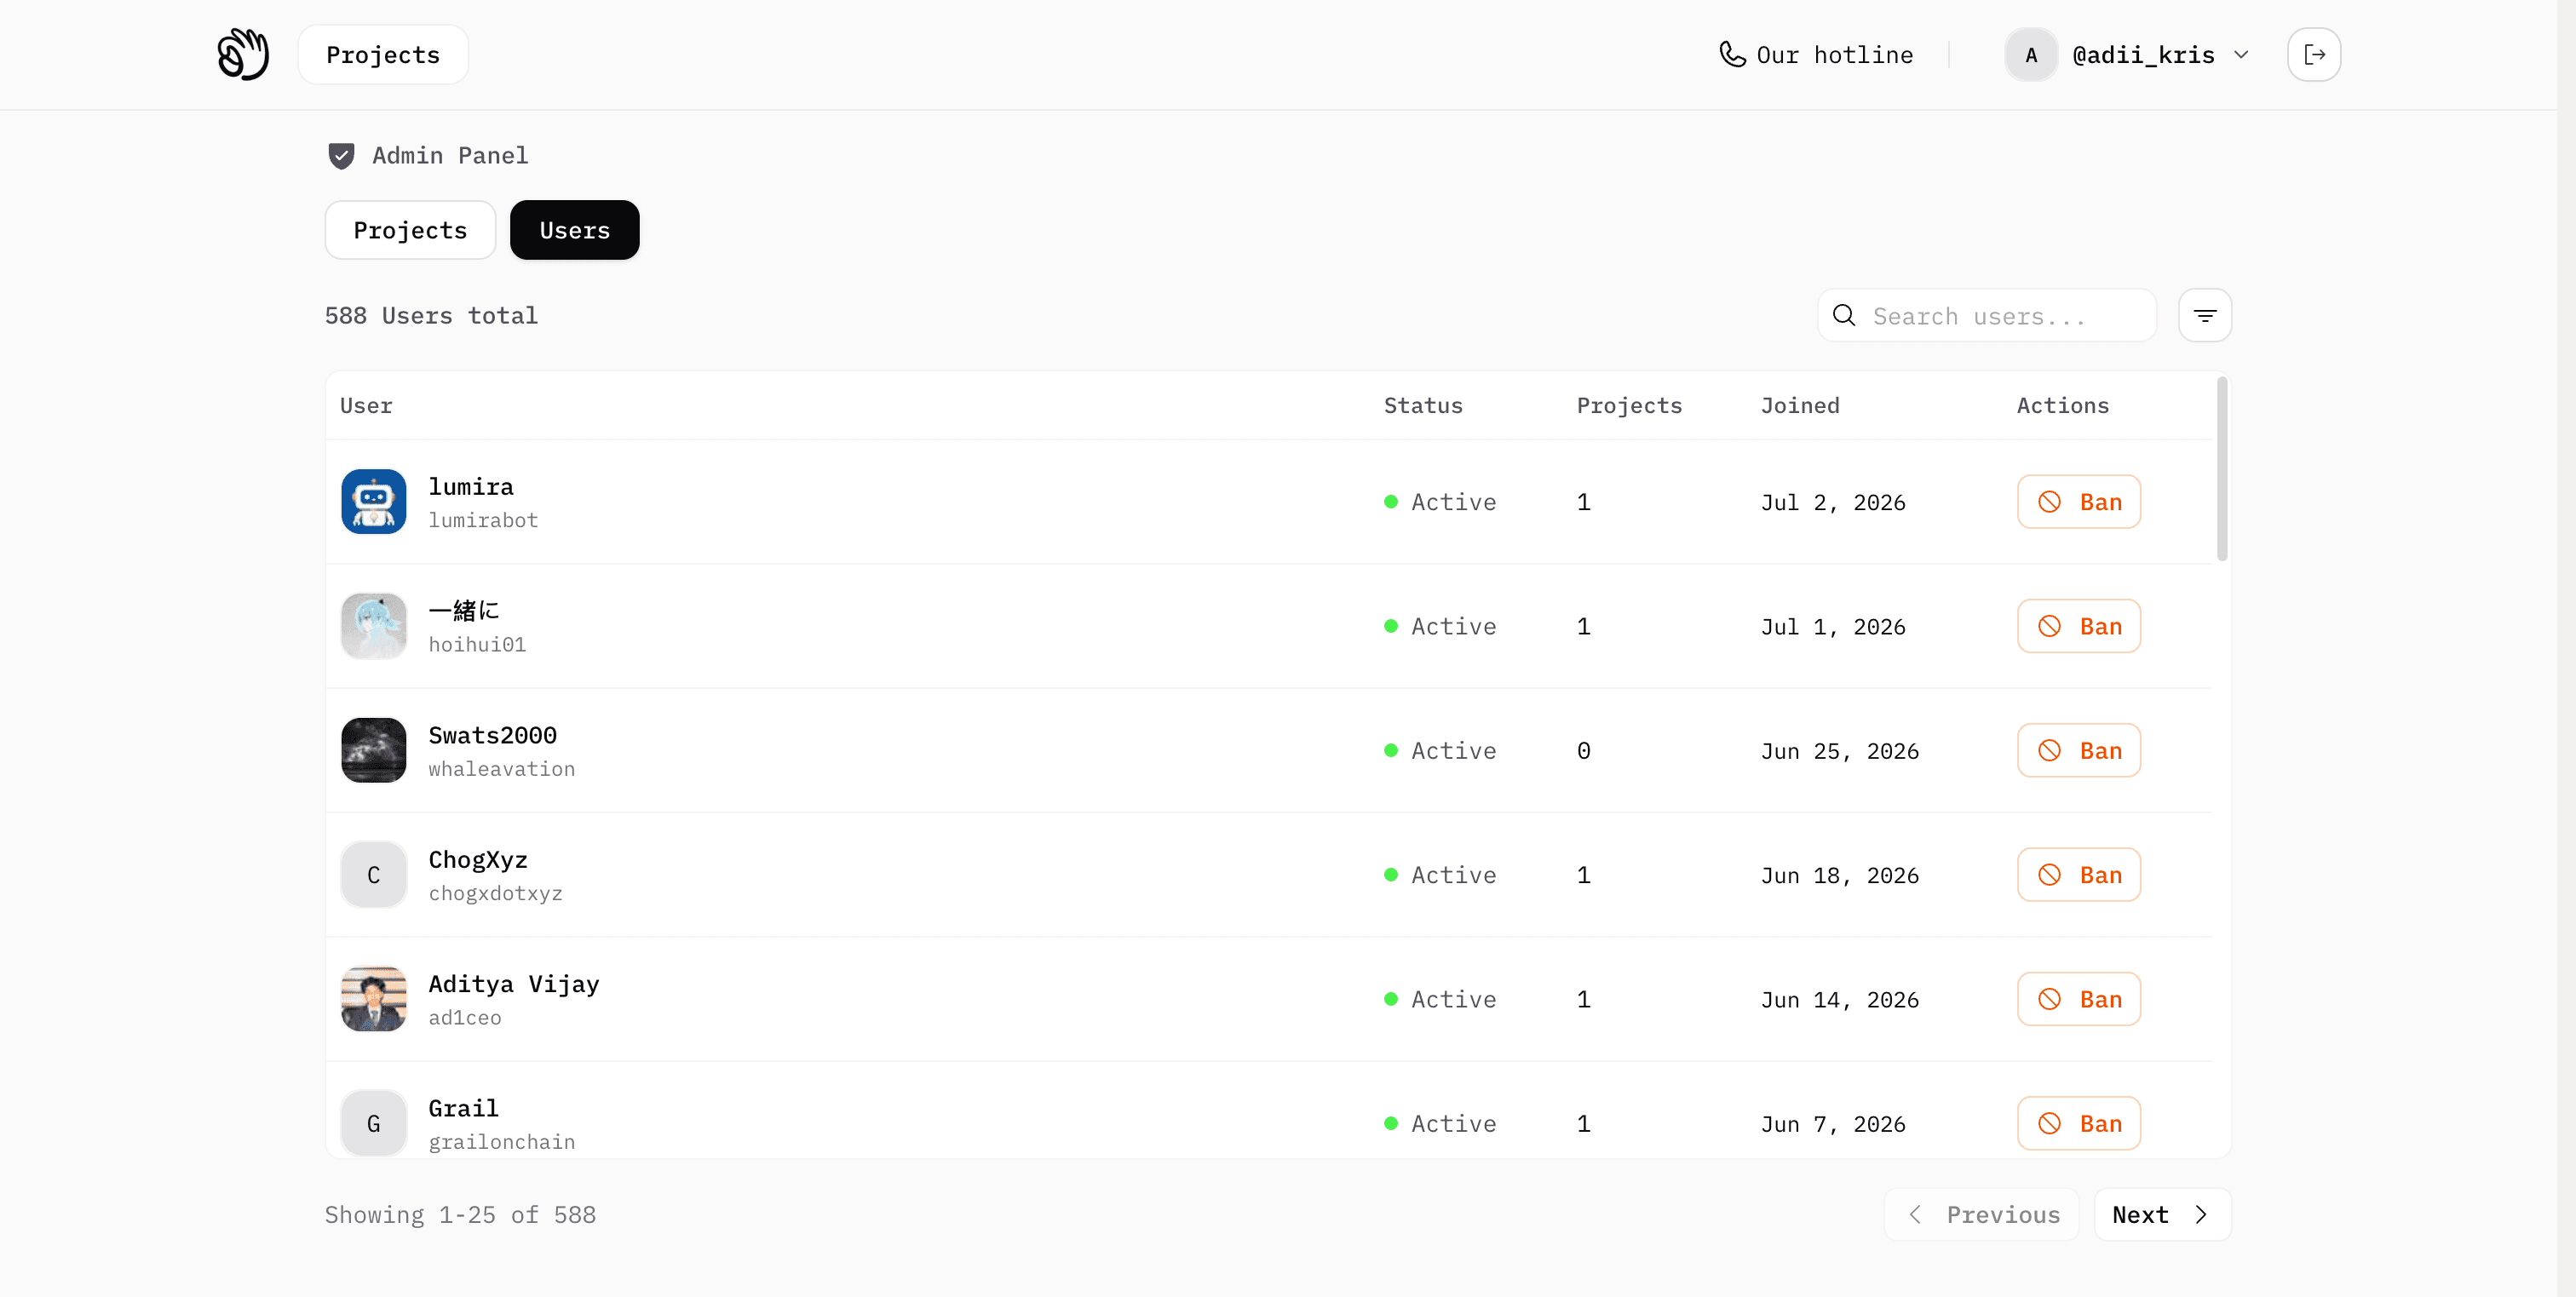Image resolution: width=2576 pixels, height=1297 pixels.
Task: Ban the user hoihui01
Action: 2079,626
